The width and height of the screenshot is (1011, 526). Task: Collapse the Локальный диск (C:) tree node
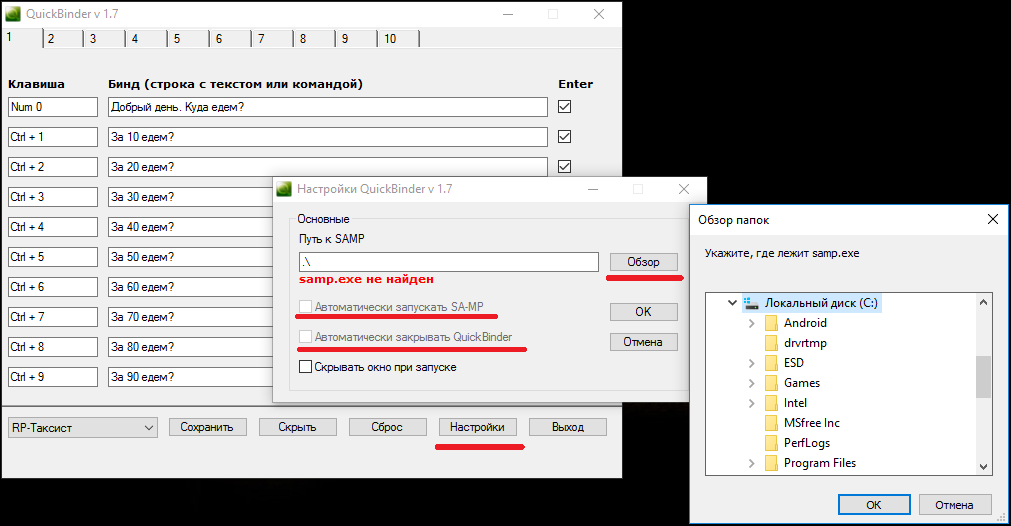point(733,302)
